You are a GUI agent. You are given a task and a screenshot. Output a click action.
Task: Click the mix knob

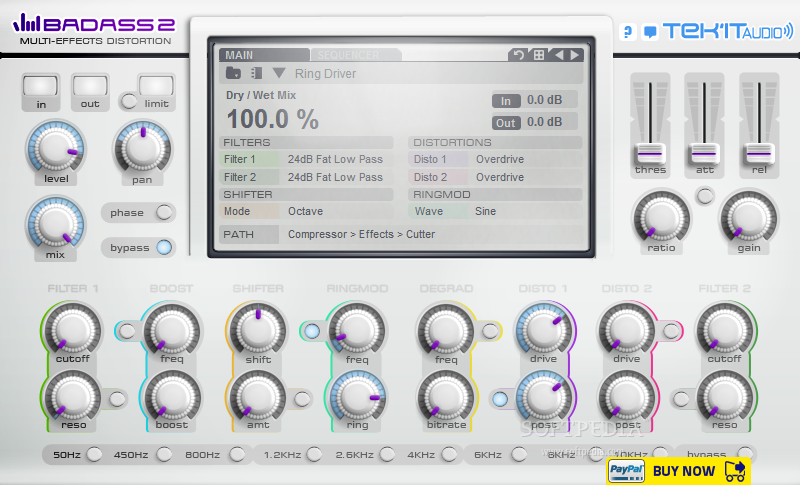pos(56,223)
